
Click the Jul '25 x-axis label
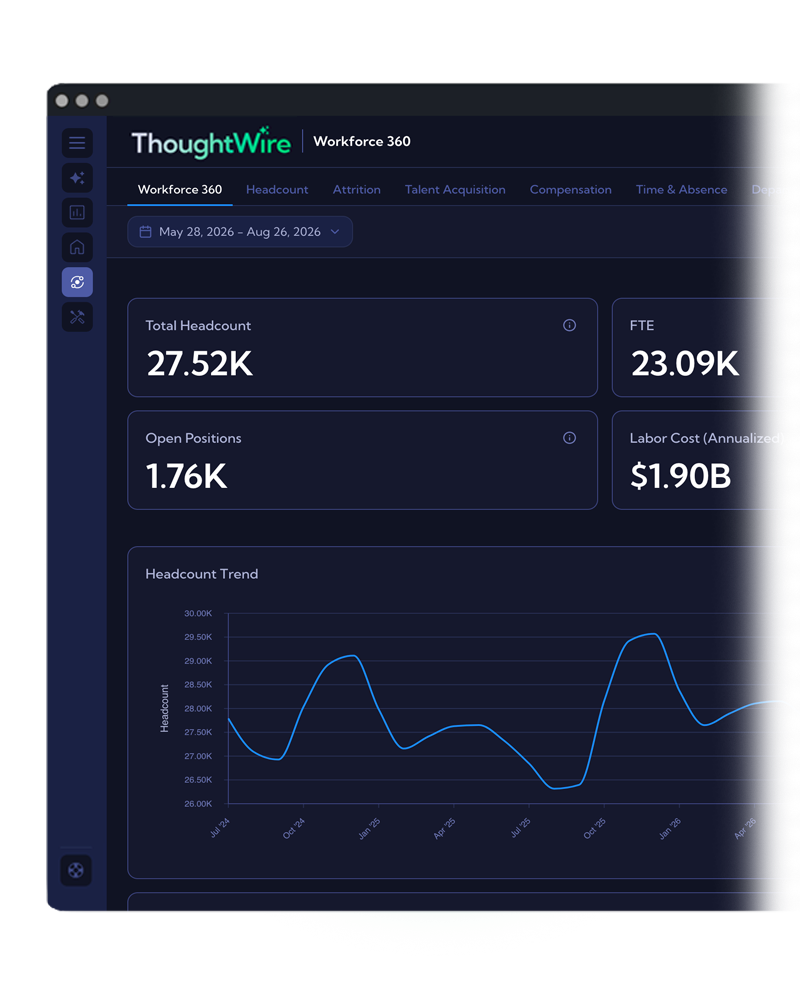point(520,828)
